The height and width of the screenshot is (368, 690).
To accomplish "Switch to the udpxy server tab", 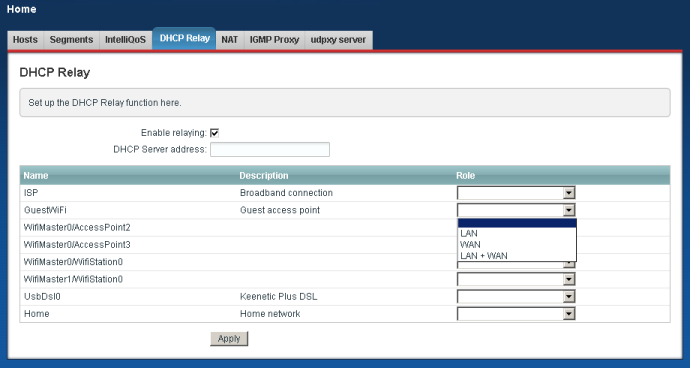I will click(338, 40).
